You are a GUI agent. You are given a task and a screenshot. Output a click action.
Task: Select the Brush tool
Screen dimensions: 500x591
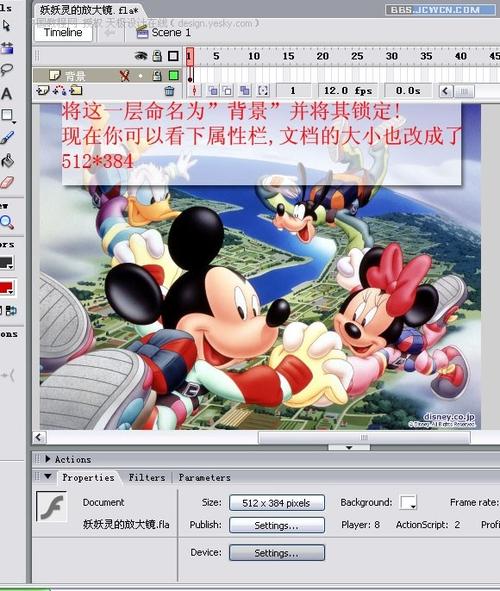[7, 138]
